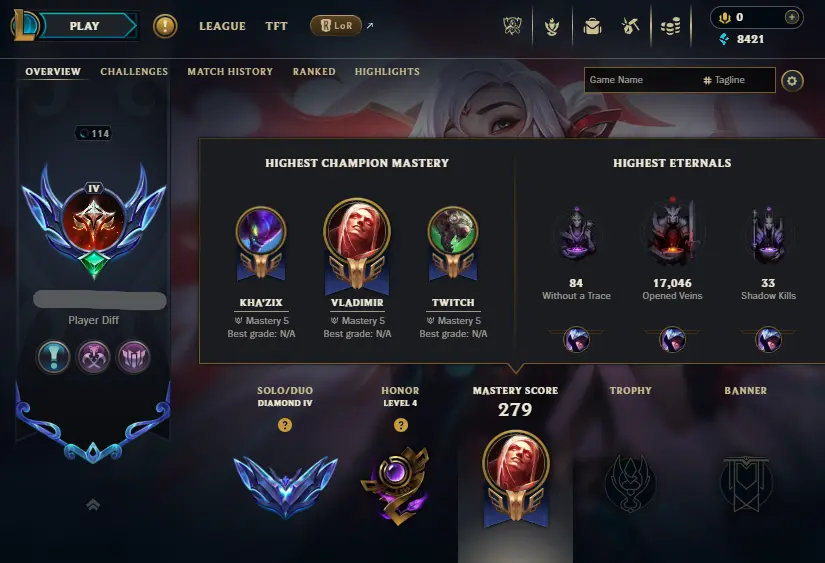This screenshot has height=563, width=825.
Task: Click the yellow exclamation alert icon
Action: click(165, 26)
